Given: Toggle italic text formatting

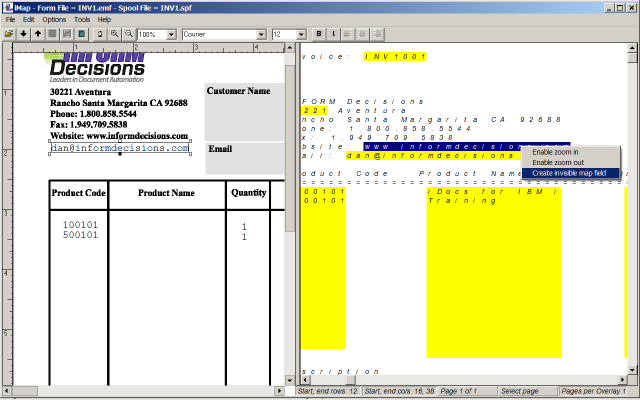Looking at the screenshot, I should click(x=333, y=34).
